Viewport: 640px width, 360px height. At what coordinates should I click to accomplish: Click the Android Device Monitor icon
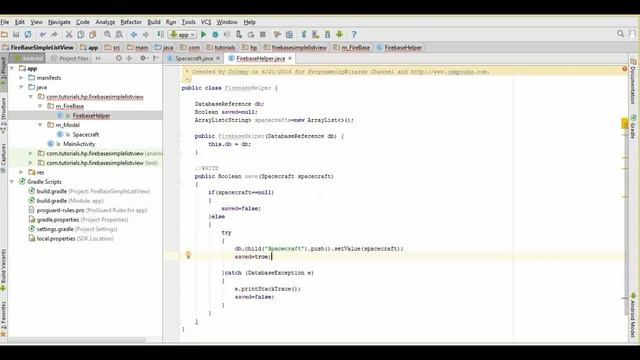[340, 35]
